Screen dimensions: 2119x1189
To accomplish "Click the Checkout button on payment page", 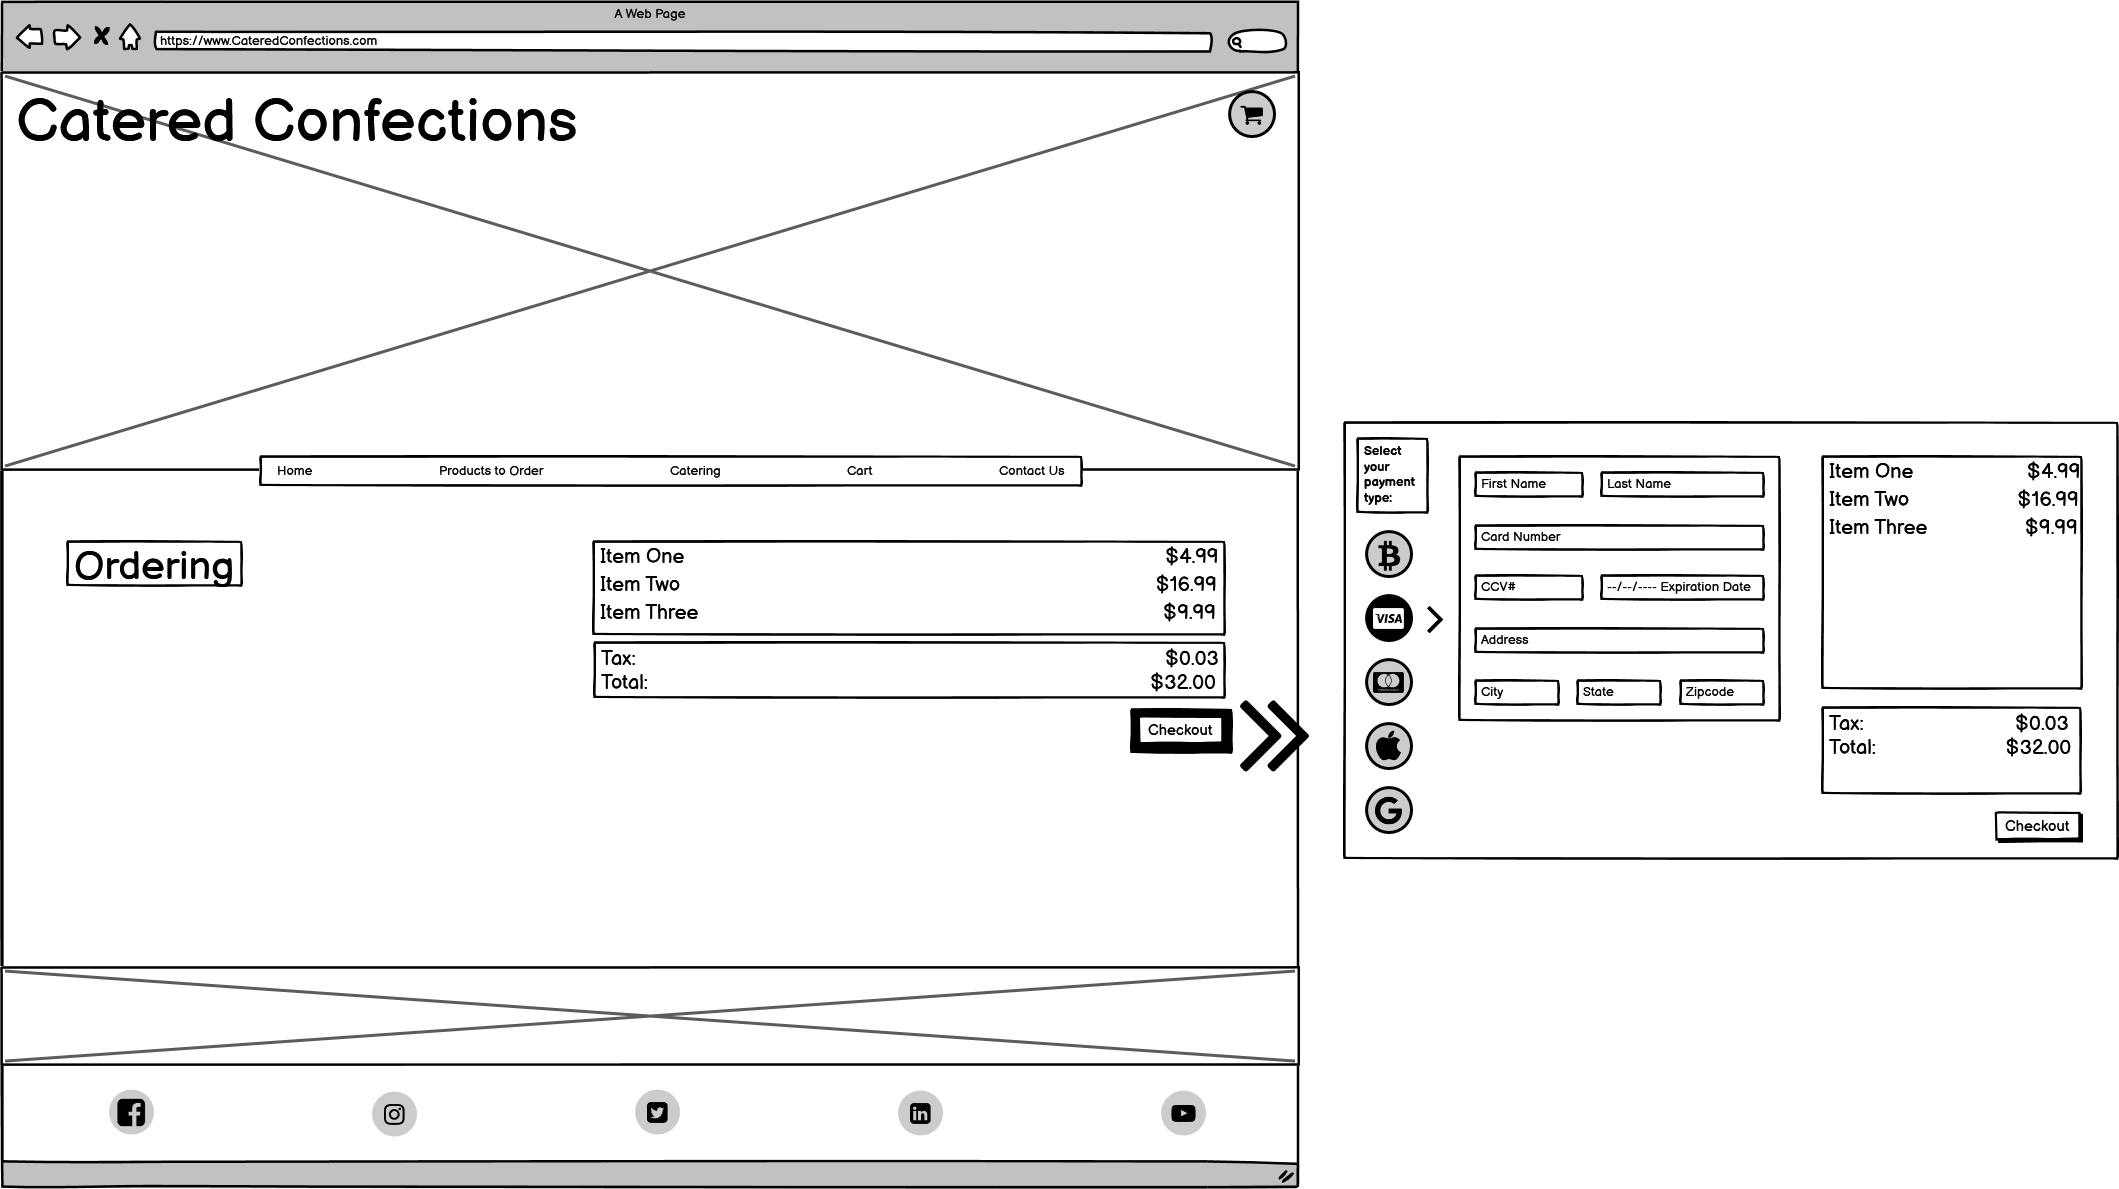I will [x=2036, y=825].
